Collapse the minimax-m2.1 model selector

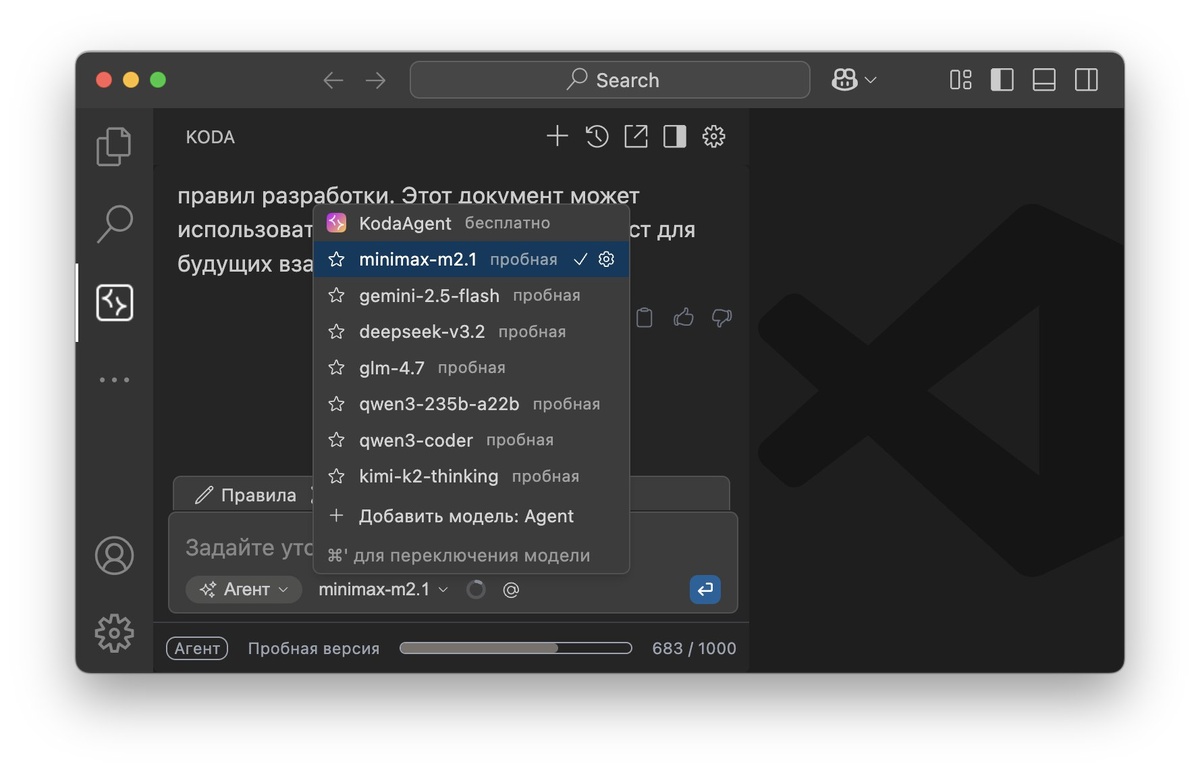click(x=384, y=589)
